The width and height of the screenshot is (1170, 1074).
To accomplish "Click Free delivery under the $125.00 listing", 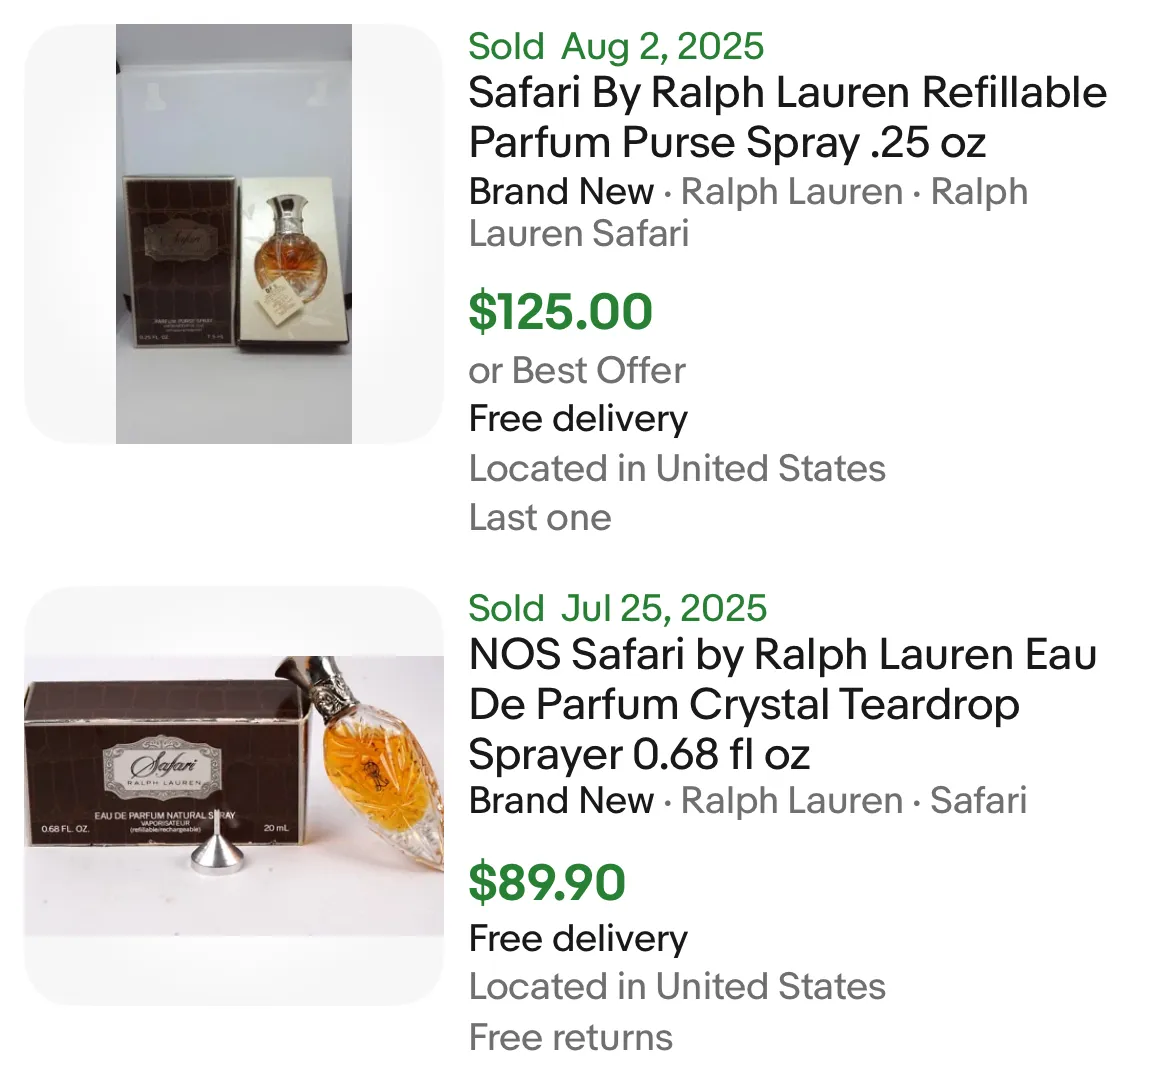I will click(578, 418).
